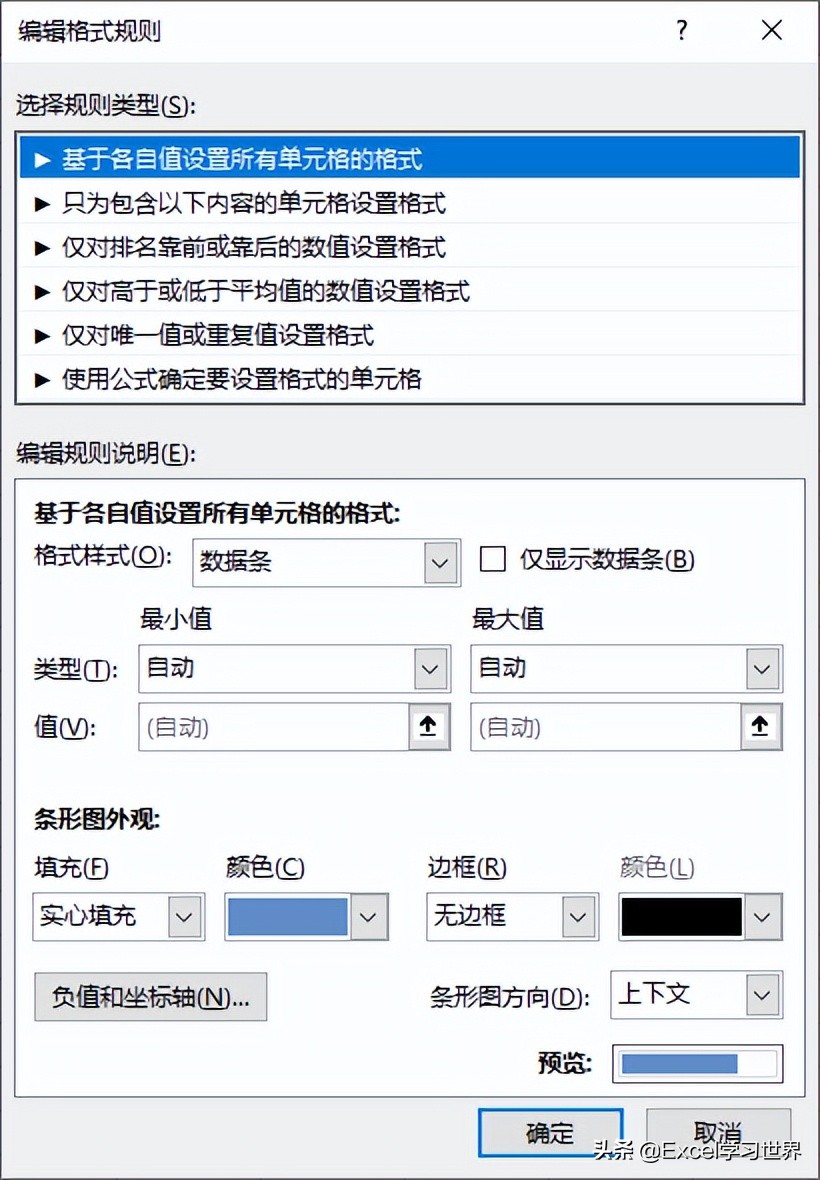The width and height of the screenshot is (820, 1180).
Task: Open the 格式样式 数据条 dropdown
Action: [326, 562]
